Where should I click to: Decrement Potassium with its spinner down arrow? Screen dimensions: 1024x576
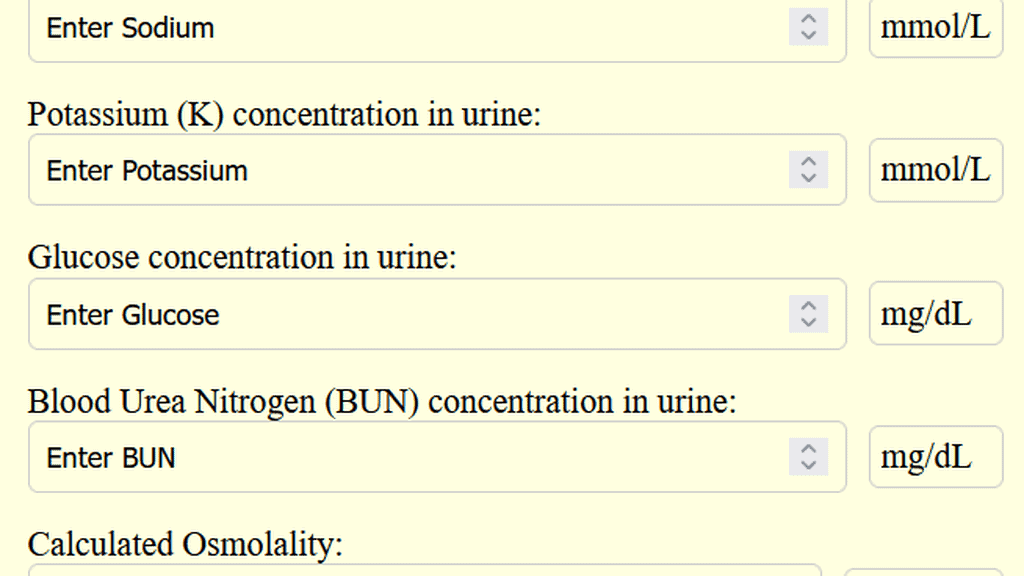[x=806, y=177]
